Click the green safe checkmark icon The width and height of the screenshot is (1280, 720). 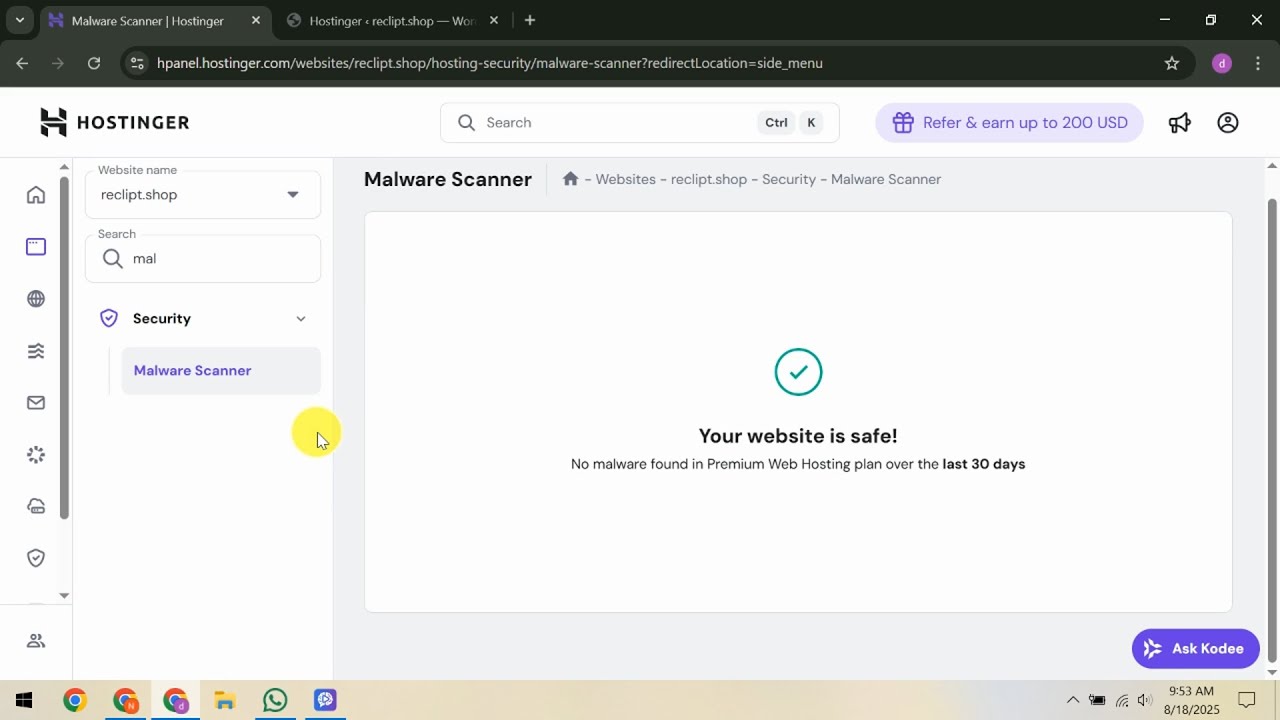point(798,372)
